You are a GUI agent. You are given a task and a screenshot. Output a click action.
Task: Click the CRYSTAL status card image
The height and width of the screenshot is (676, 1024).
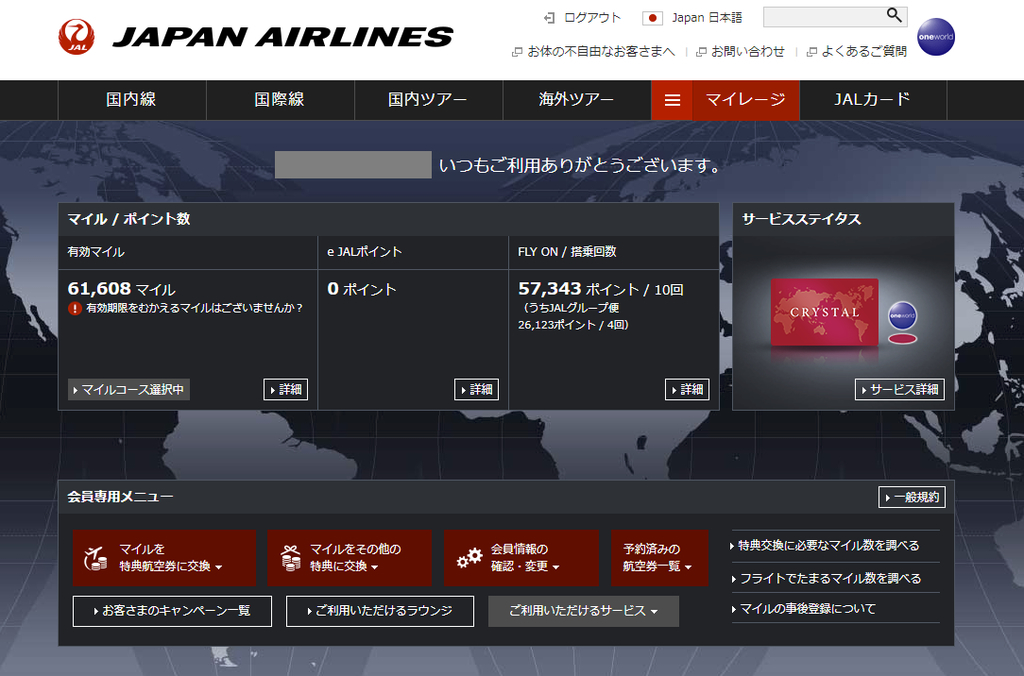point(824,312)
